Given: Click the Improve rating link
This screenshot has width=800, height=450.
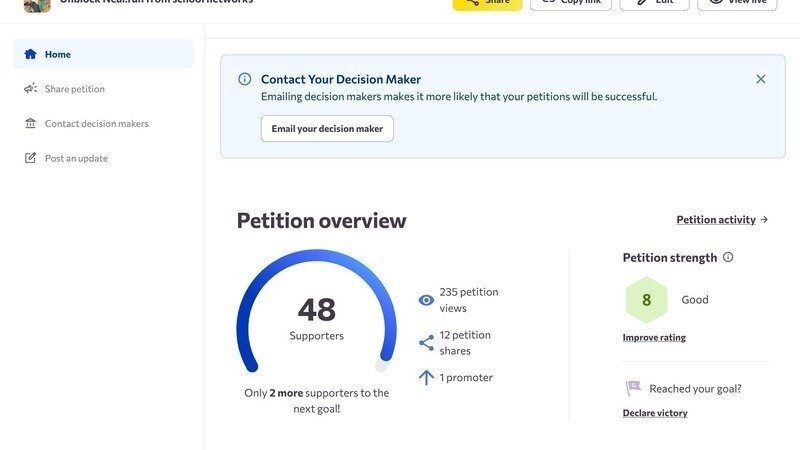Looking at the screenshot, I should coord(654,338).
